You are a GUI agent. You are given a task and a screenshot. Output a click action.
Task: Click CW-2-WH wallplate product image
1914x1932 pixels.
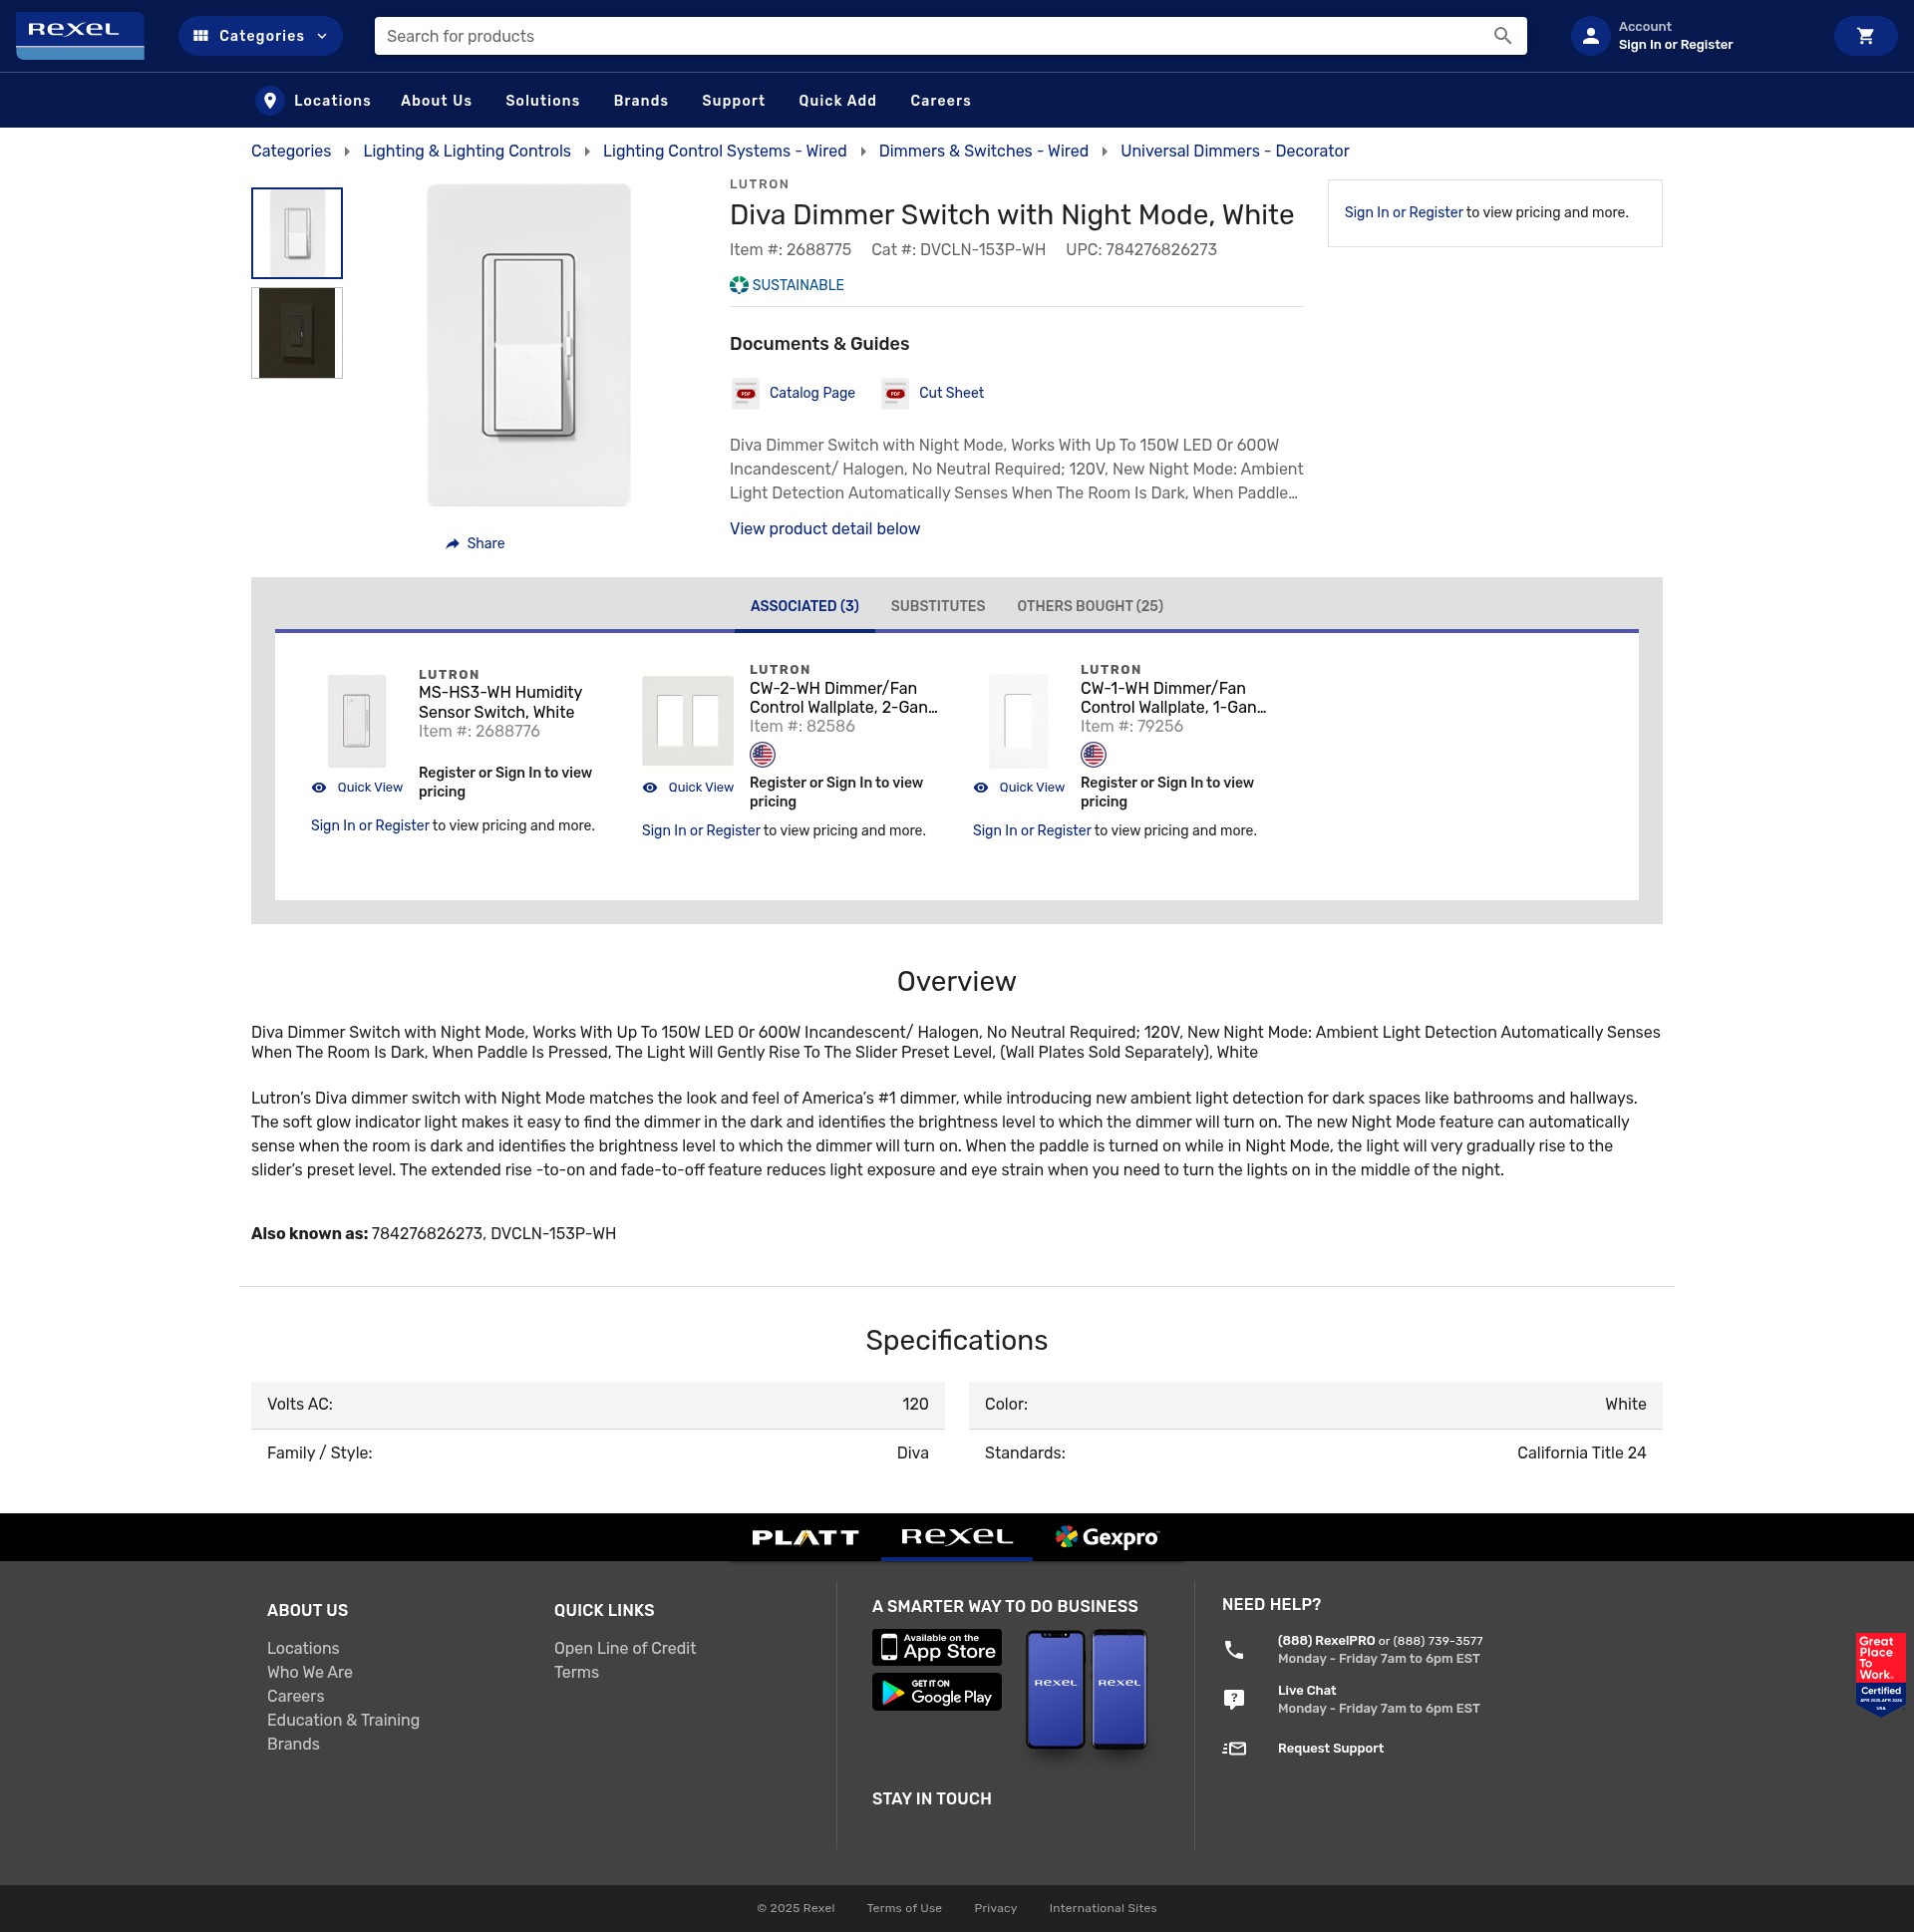point(688,720)
